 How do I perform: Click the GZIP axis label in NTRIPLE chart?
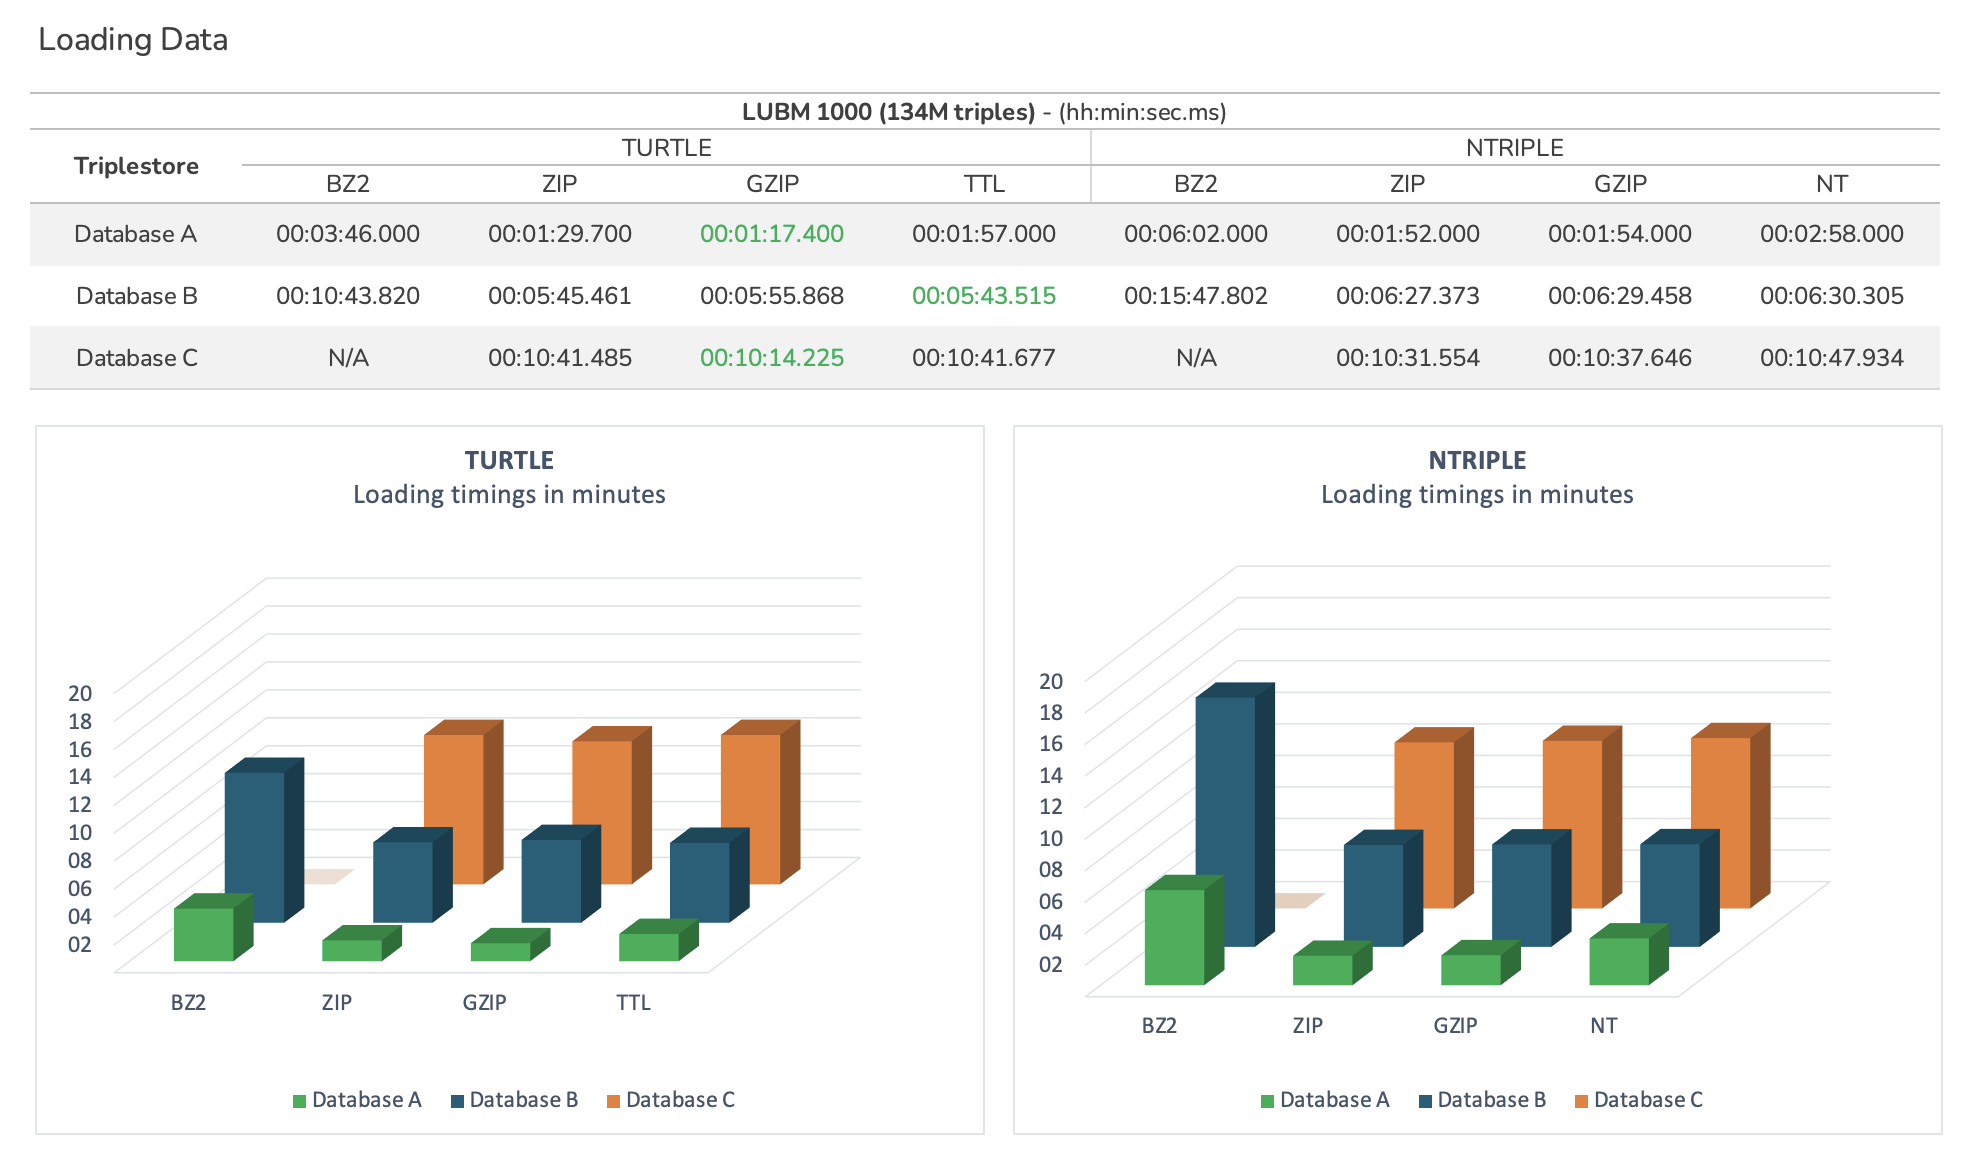pyautogui.click(x=1455, y=1026)
